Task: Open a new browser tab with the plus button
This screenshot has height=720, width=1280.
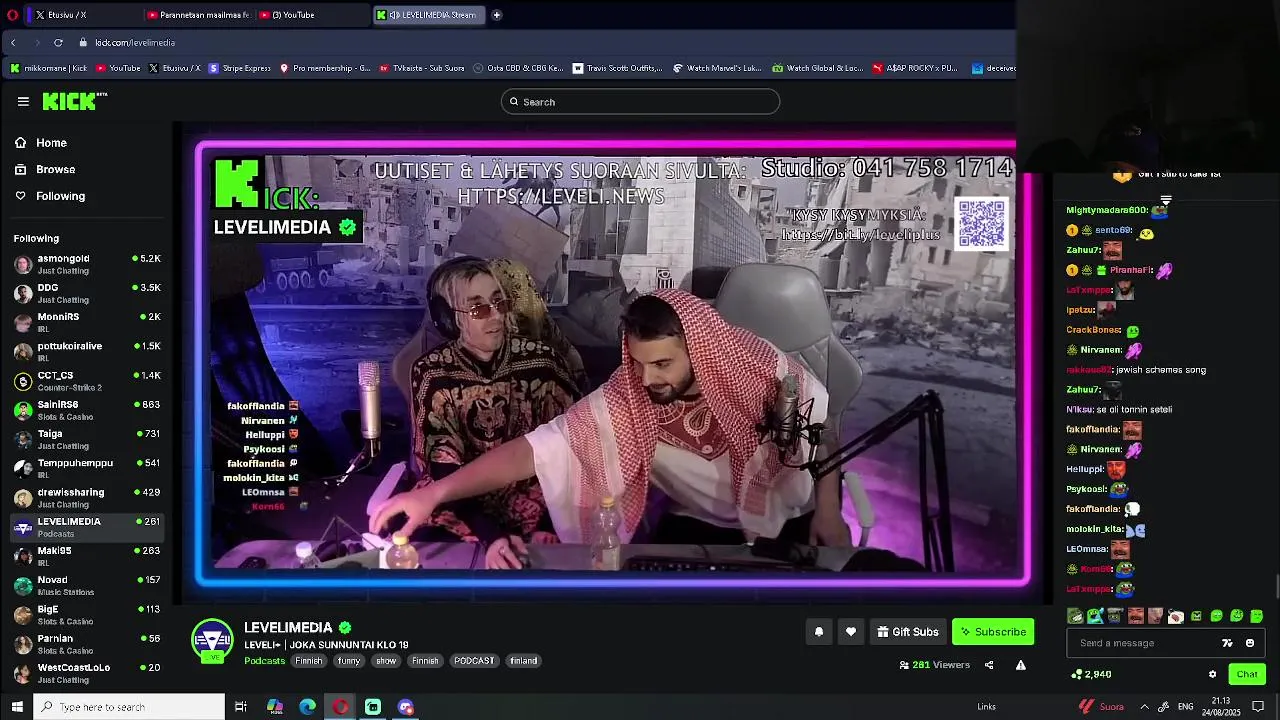Action: click(x=497, y=15)
